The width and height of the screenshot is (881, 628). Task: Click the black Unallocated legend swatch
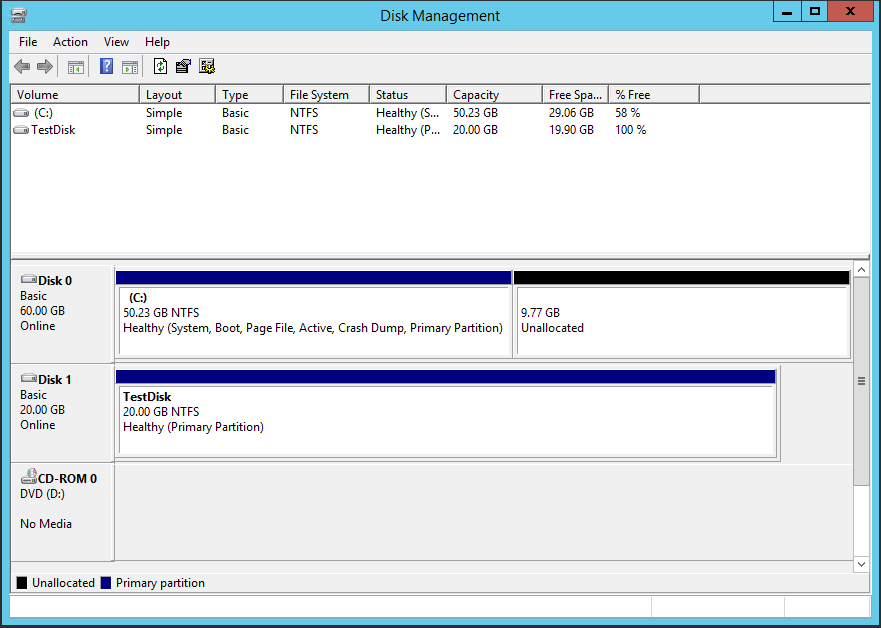[22, 583]
